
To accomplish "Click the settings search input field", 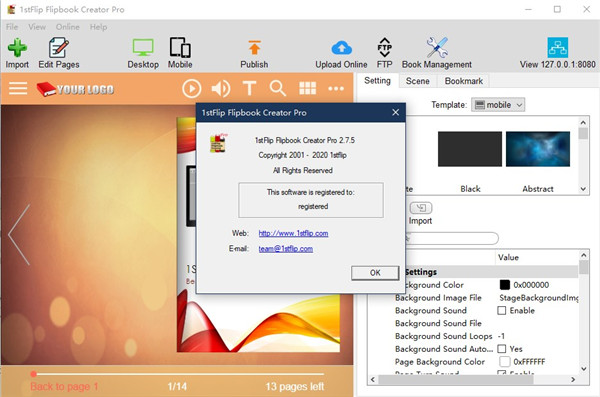I will coord(452,238).
